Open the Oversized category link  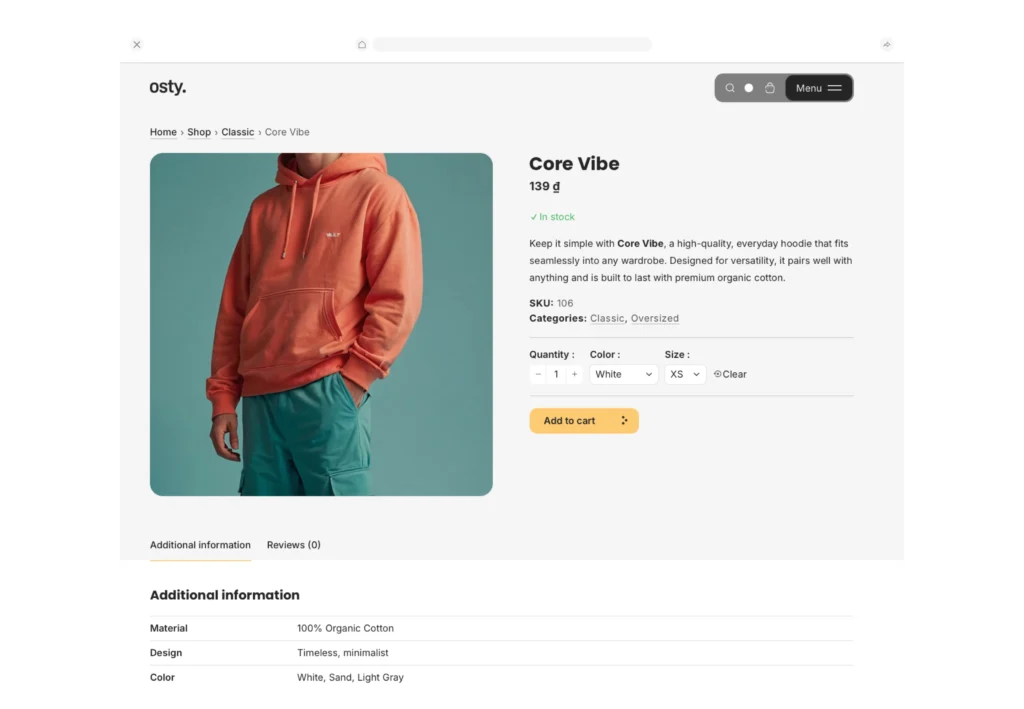tap(654, 319)
